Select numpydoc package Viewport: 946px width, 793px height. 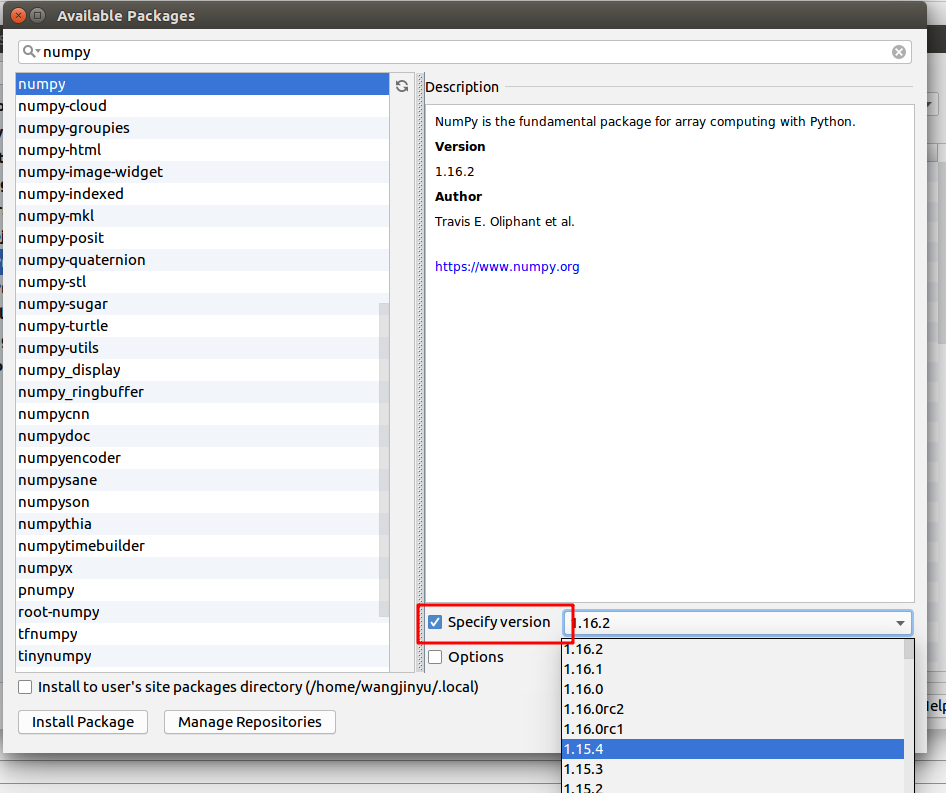(203, 436)
